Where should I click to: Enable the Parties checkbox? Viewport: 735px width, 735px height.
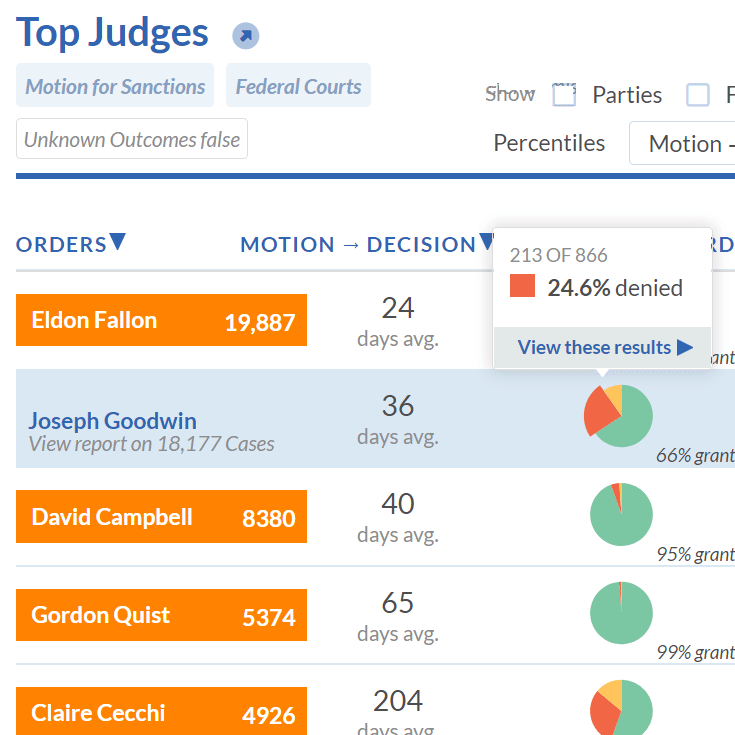click(x=564, y=95)
